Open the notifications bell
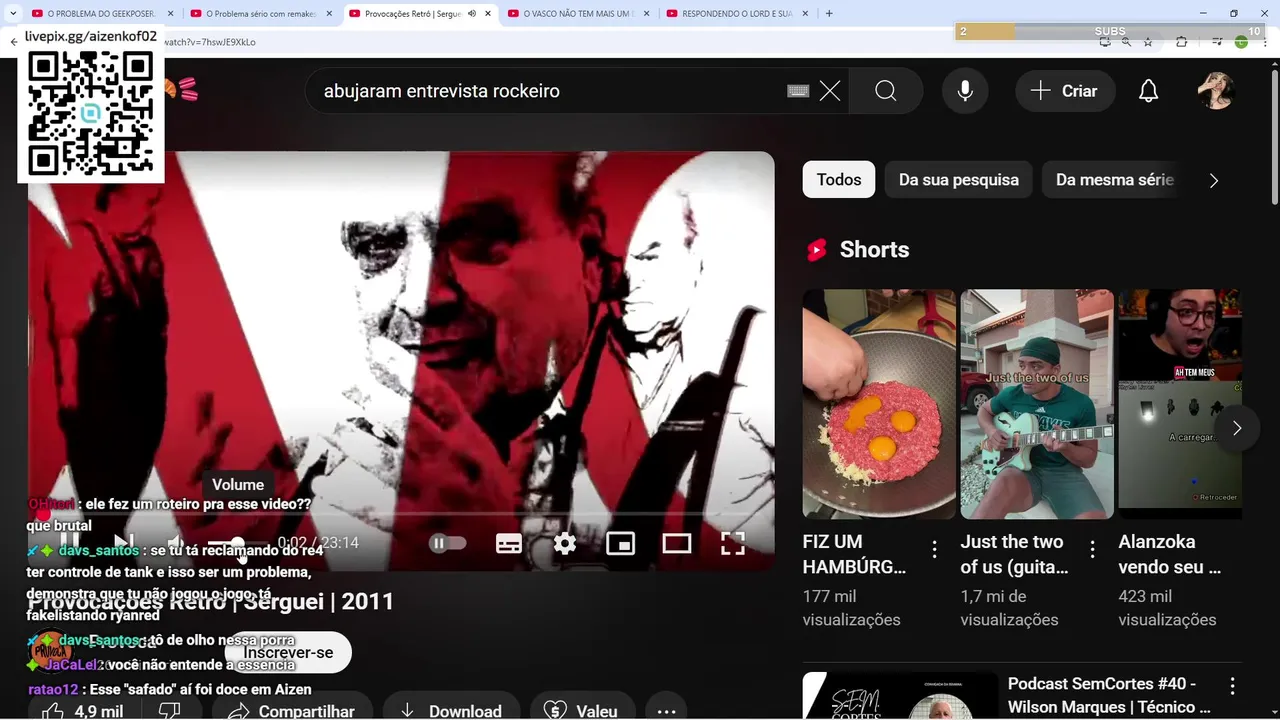 point(1149,91)
